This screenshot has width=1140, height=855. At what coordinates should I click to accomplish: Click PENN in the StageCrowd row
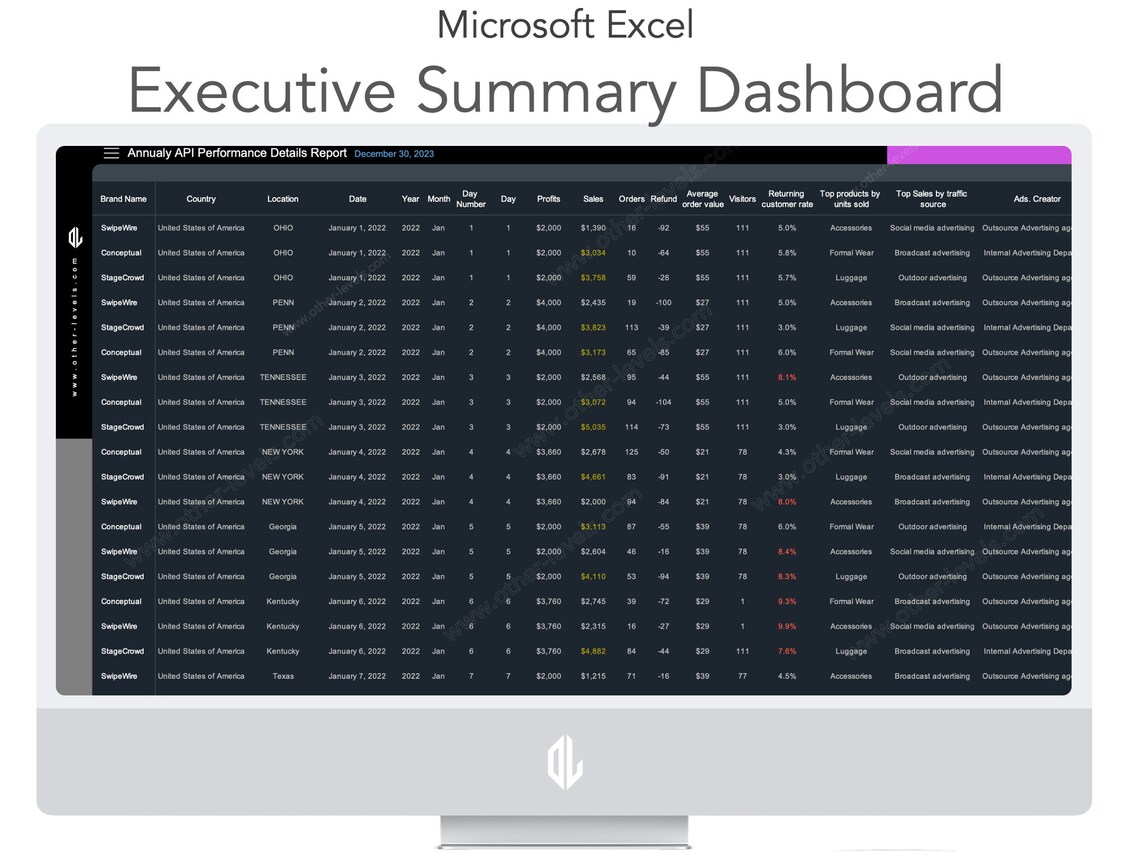[283, 328]
